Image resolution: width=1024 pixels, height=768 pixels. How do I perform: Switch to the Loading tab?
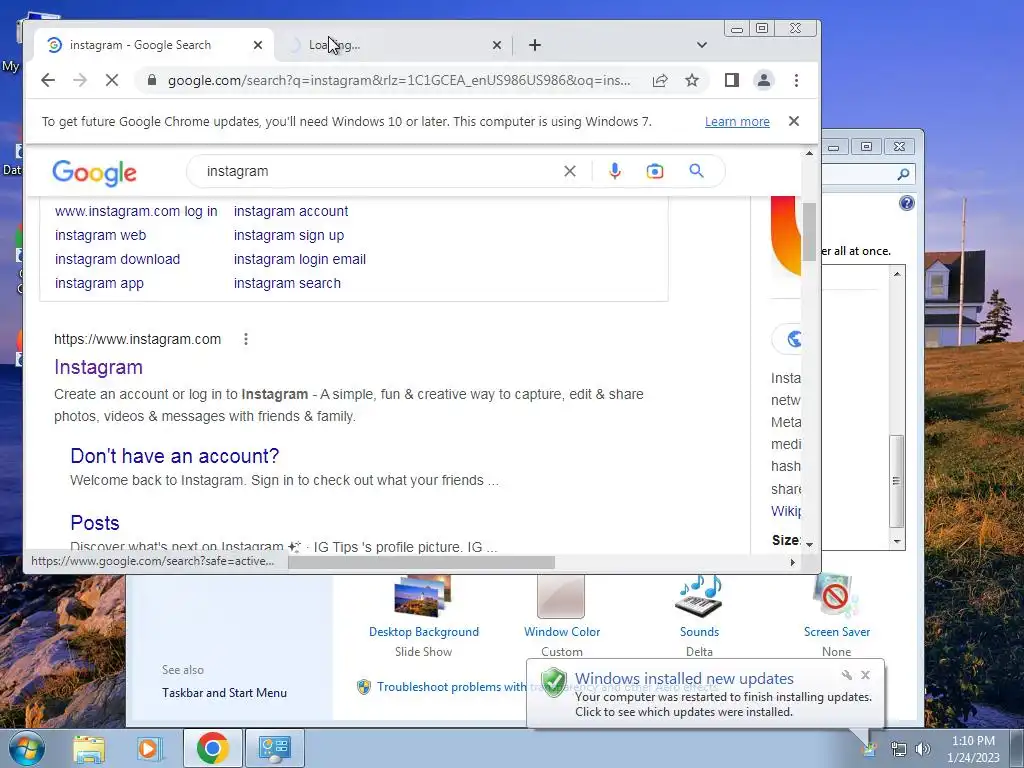click(392, 45)
